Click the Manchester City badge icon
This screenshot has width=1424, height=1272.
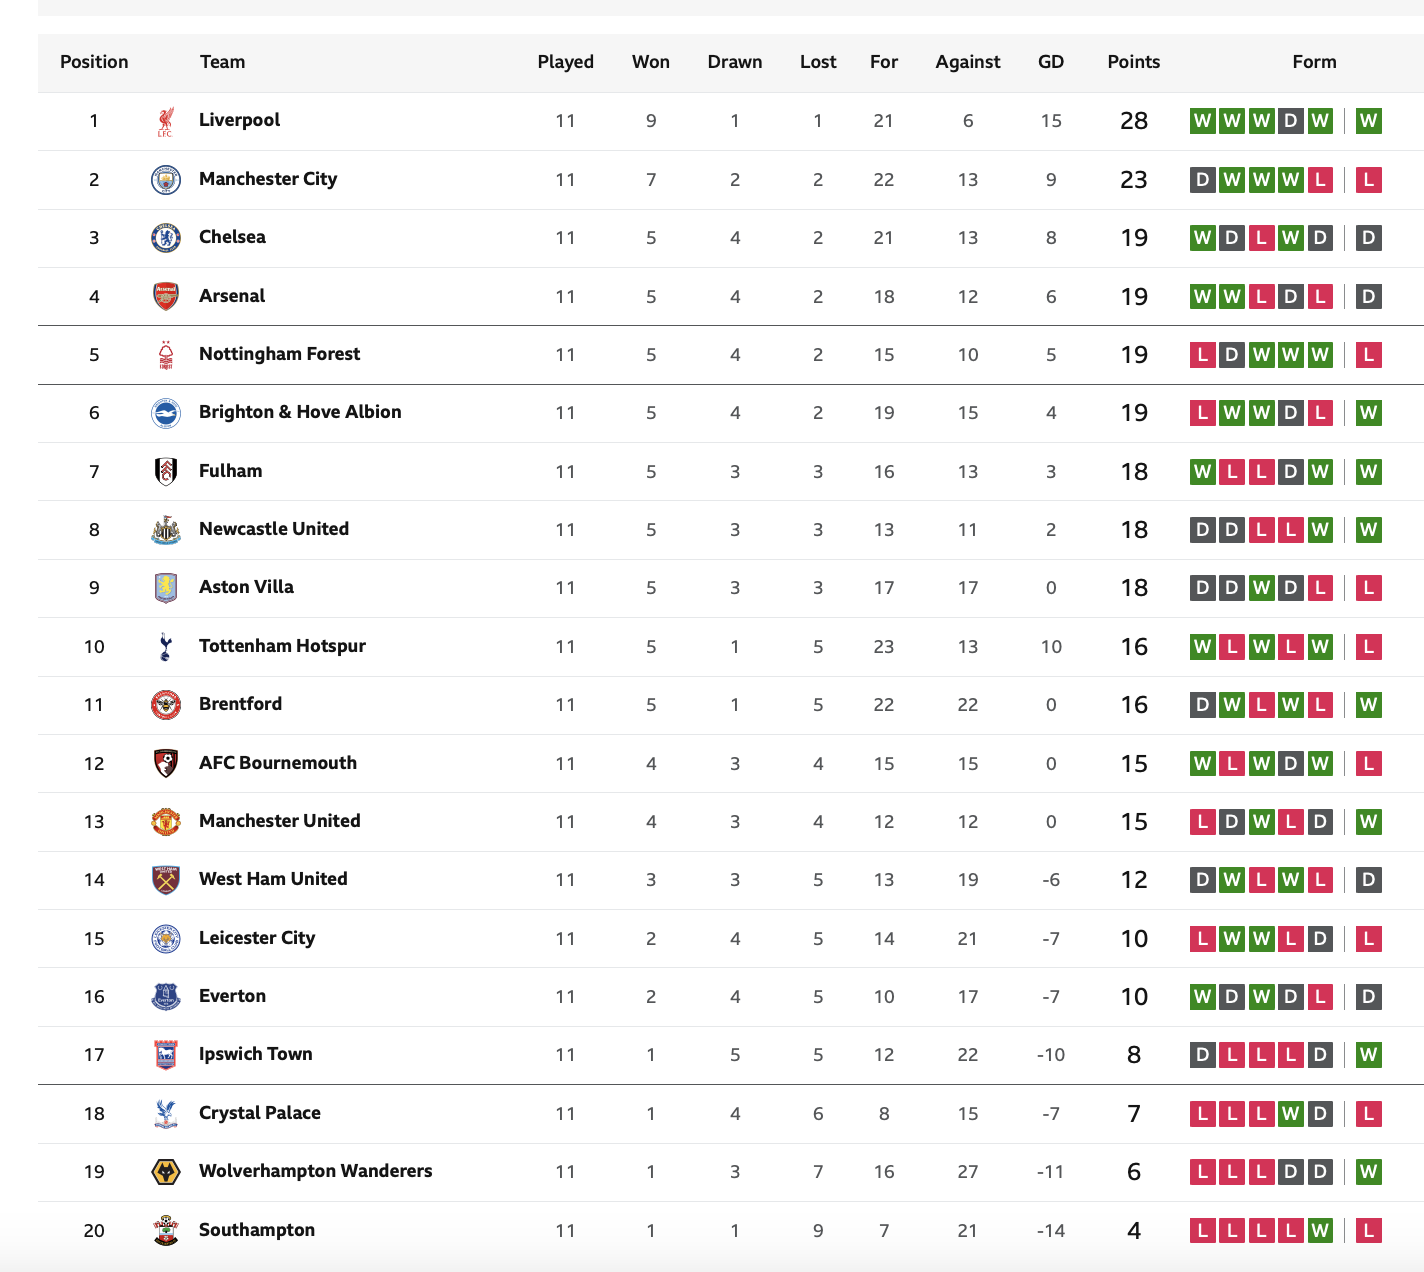[165, 180]
